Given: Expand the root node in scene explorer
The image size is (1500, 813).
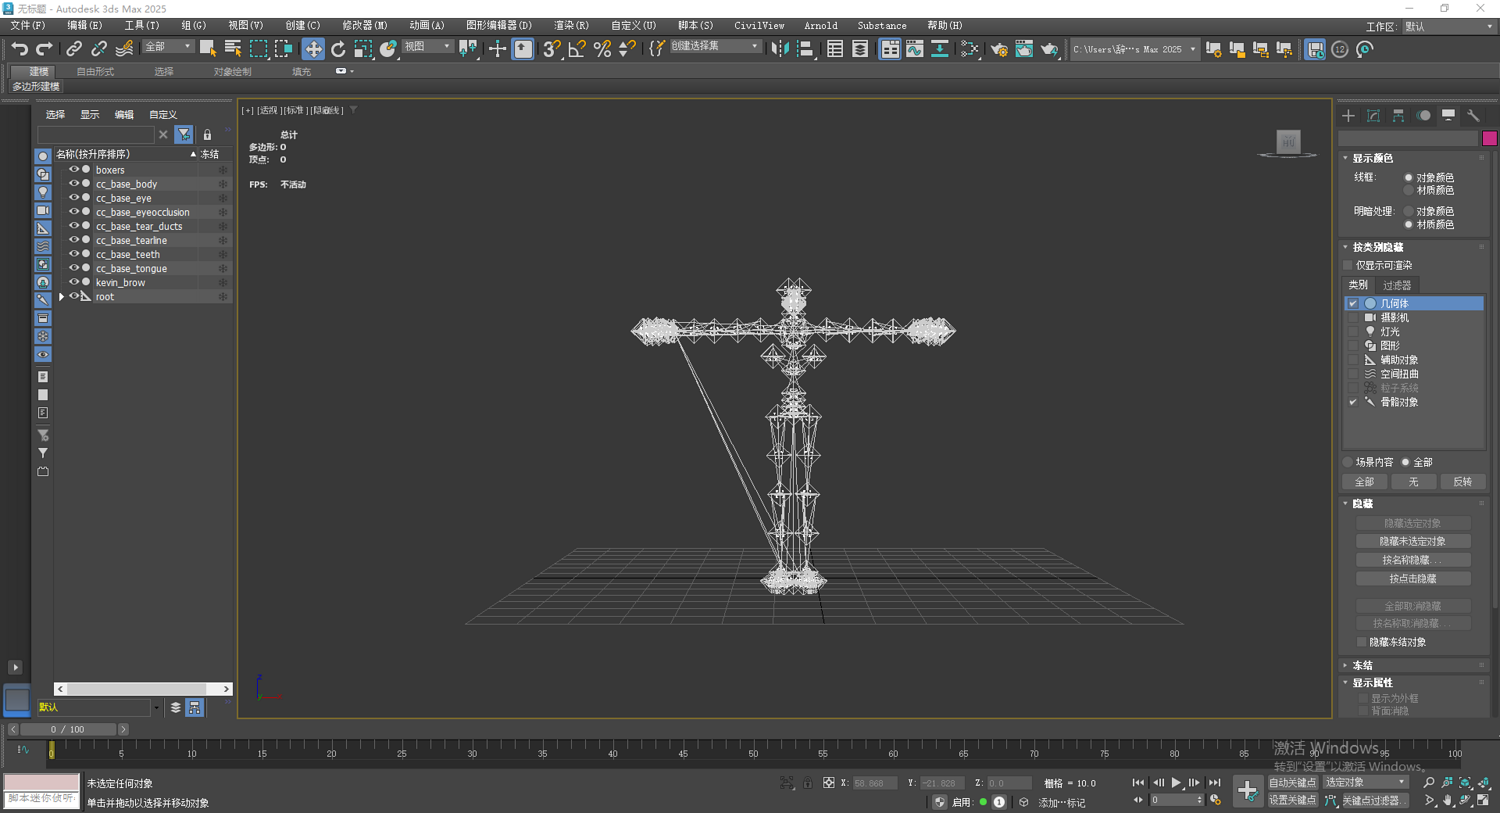Looking at the screenshot, I should tap(62, 297).
